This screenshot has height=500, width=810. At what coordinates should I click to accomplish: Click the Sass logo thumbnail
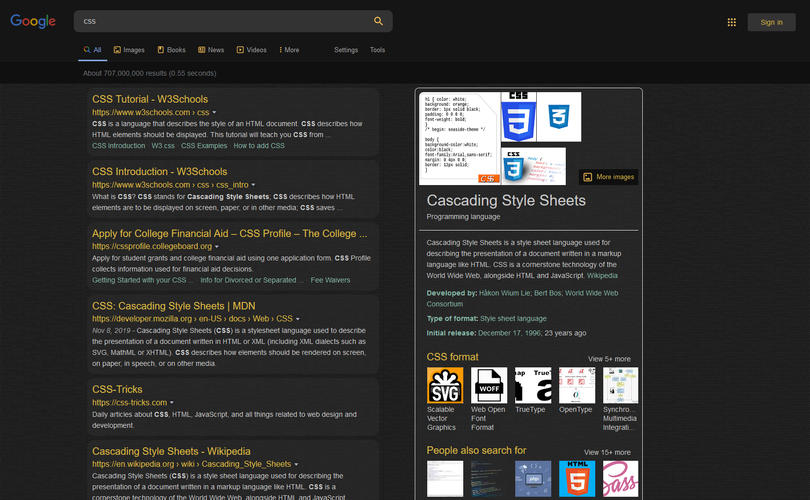pyautogui.click(x=620, y=479)
